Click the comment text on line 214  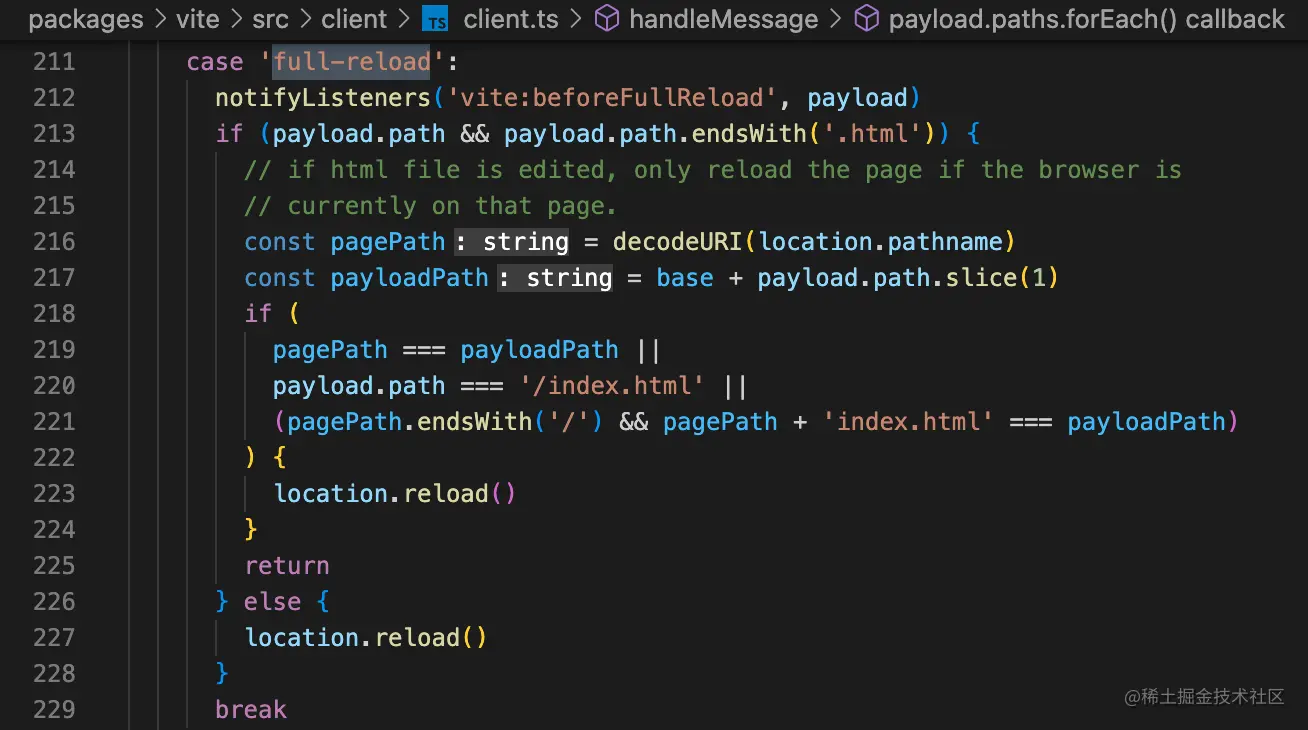click(713, 170)
